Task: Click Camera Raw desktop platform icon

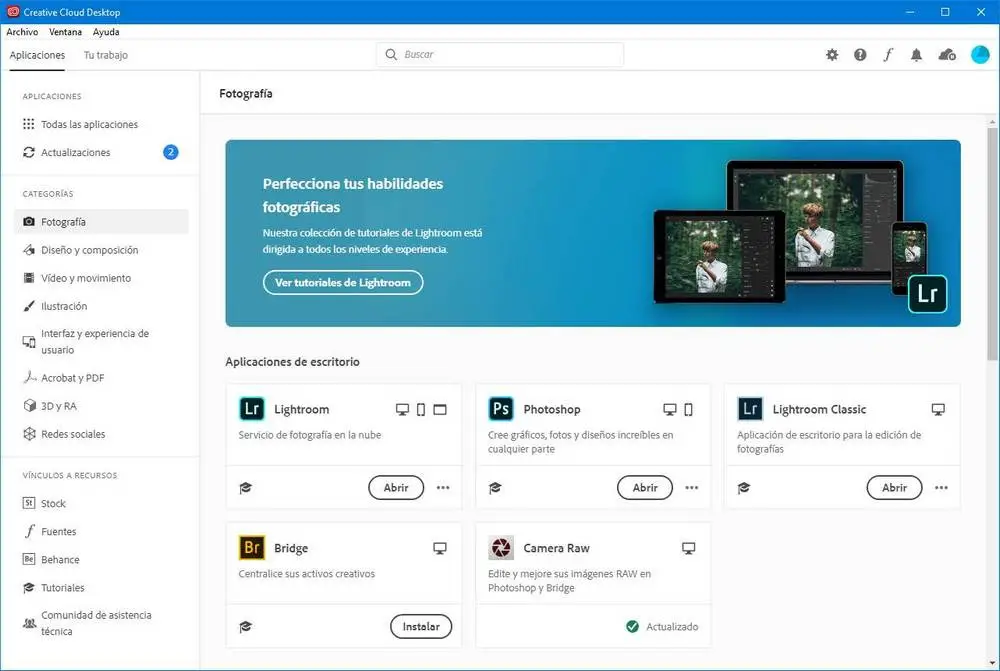Action: [689, 549]
